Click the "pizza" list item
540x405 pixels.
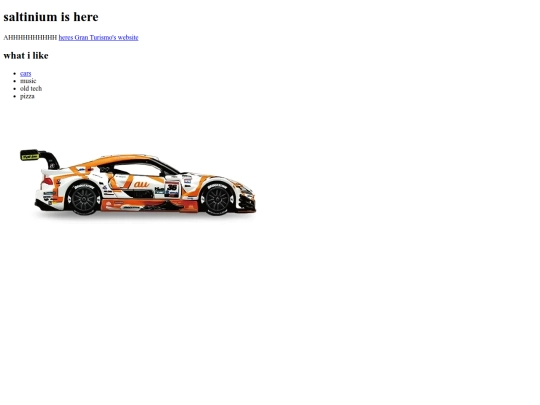click(27, 96)
